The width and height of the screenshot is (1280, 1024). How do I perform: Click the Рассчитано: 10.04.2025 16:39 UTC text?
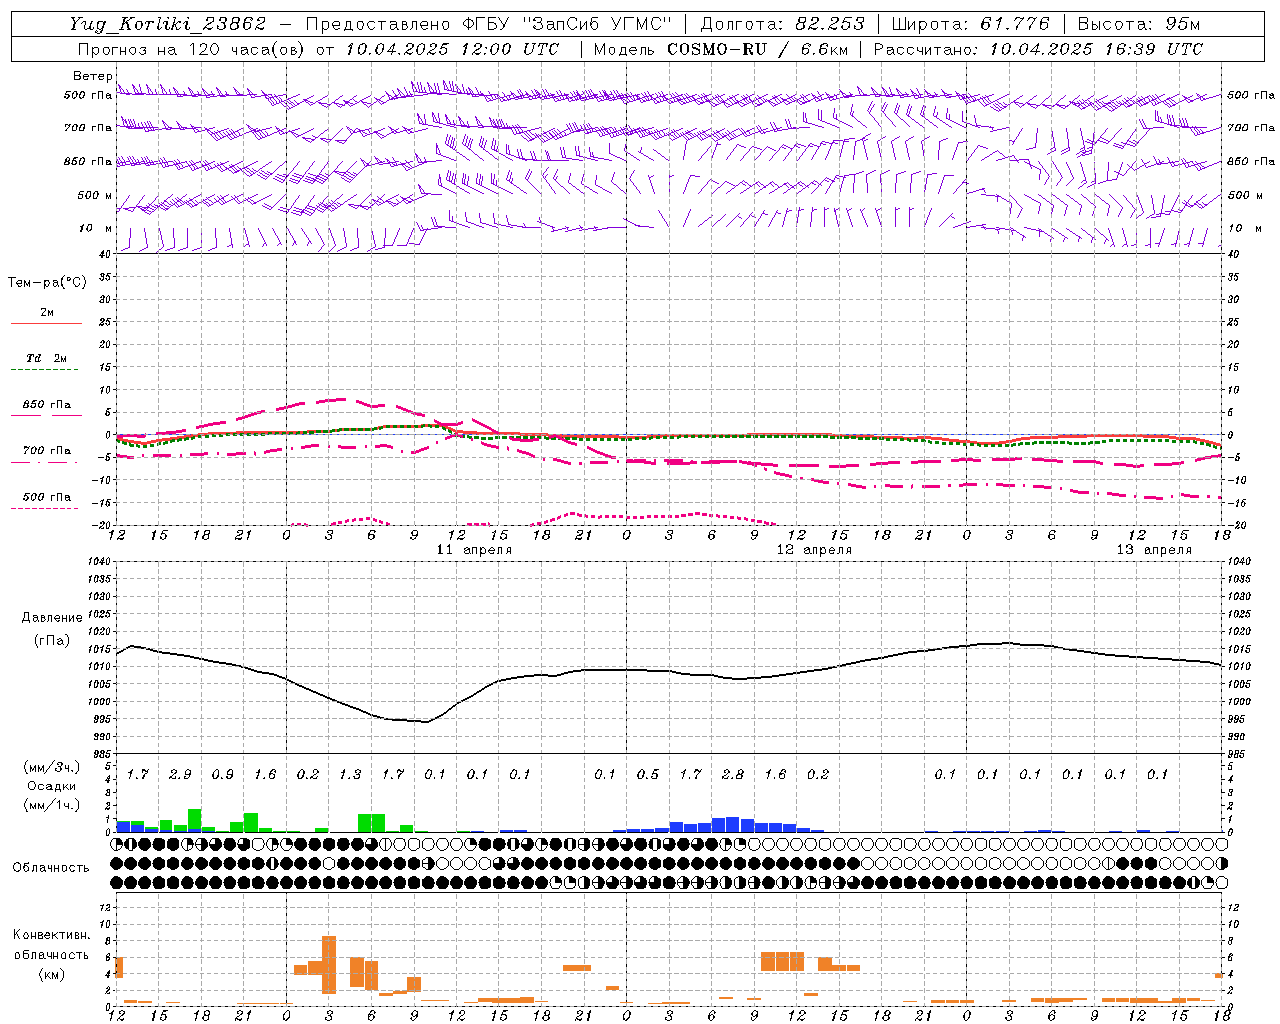tap(1038, 49)
